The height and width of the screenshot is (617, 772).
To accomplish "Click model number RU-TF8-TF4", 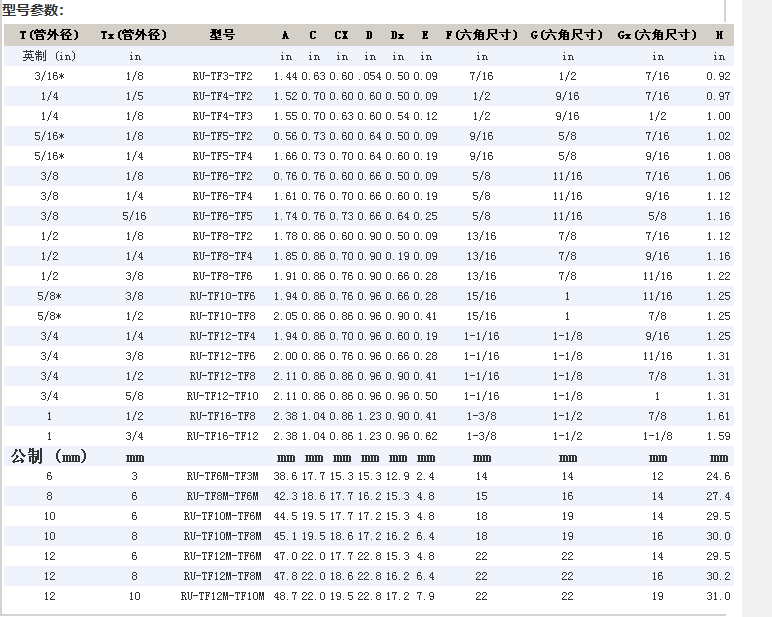I will 222,257.
